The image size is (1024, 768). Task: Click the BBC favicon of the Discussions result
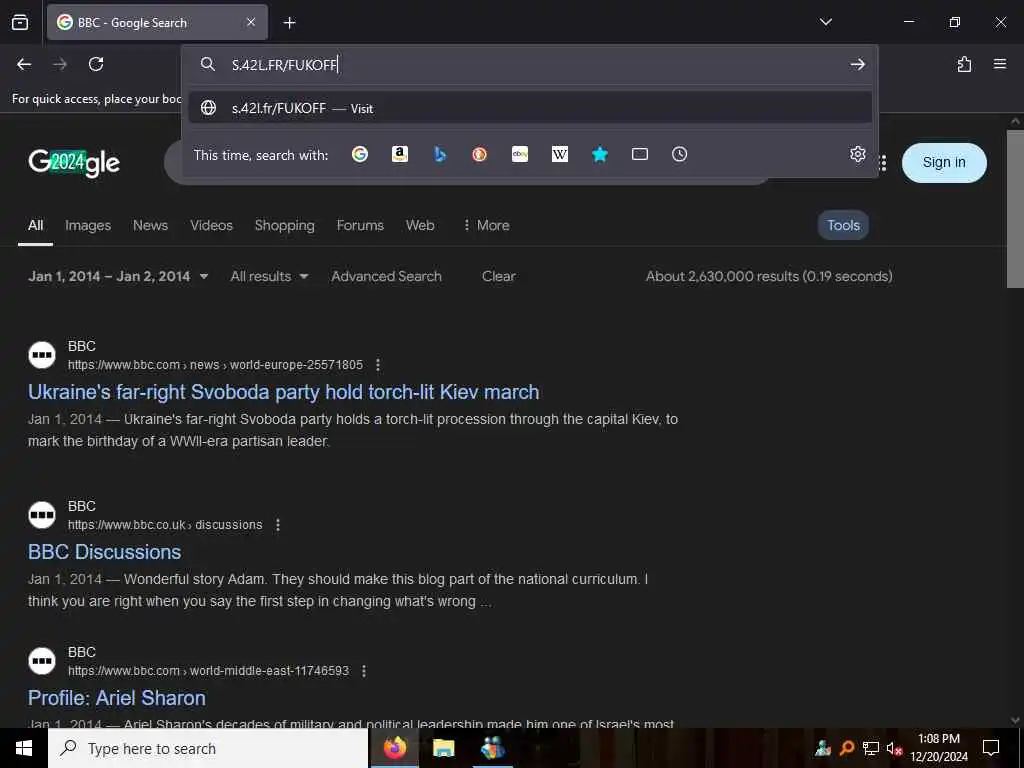point(42,515)
